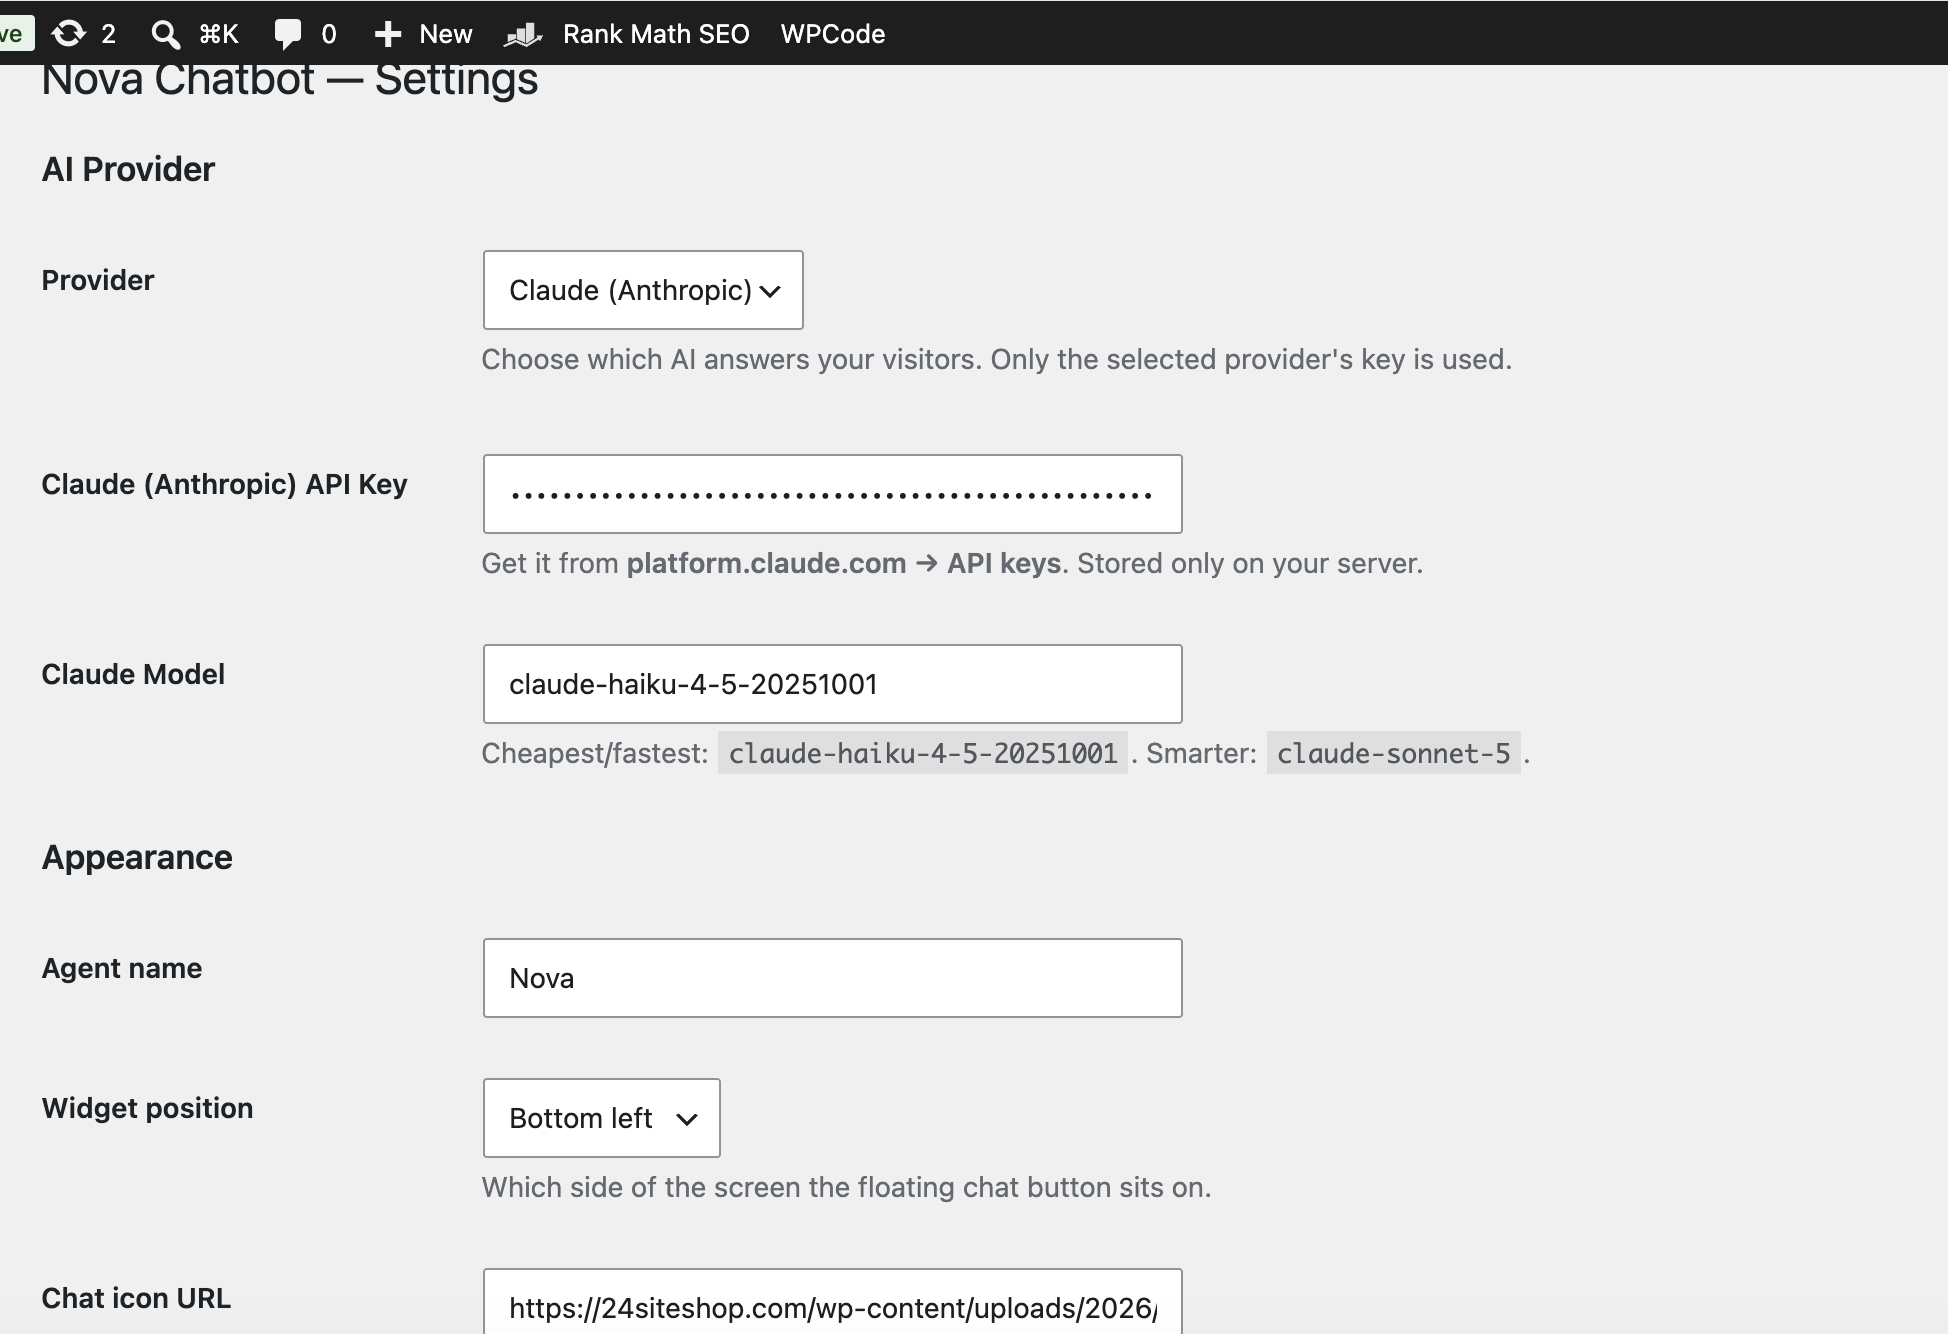View the 2 pending updates
The image size is (1948, 1334).
[x=108, y=34]
